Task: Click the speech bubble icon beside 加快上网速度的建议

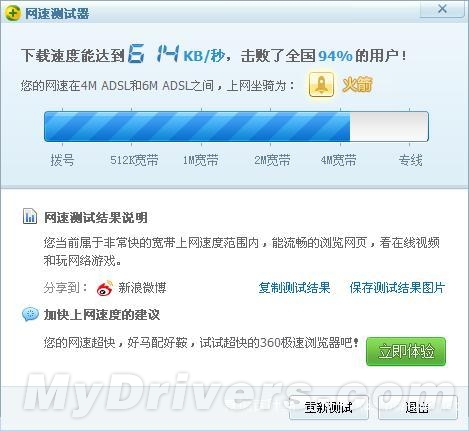Action: (30, 314)
